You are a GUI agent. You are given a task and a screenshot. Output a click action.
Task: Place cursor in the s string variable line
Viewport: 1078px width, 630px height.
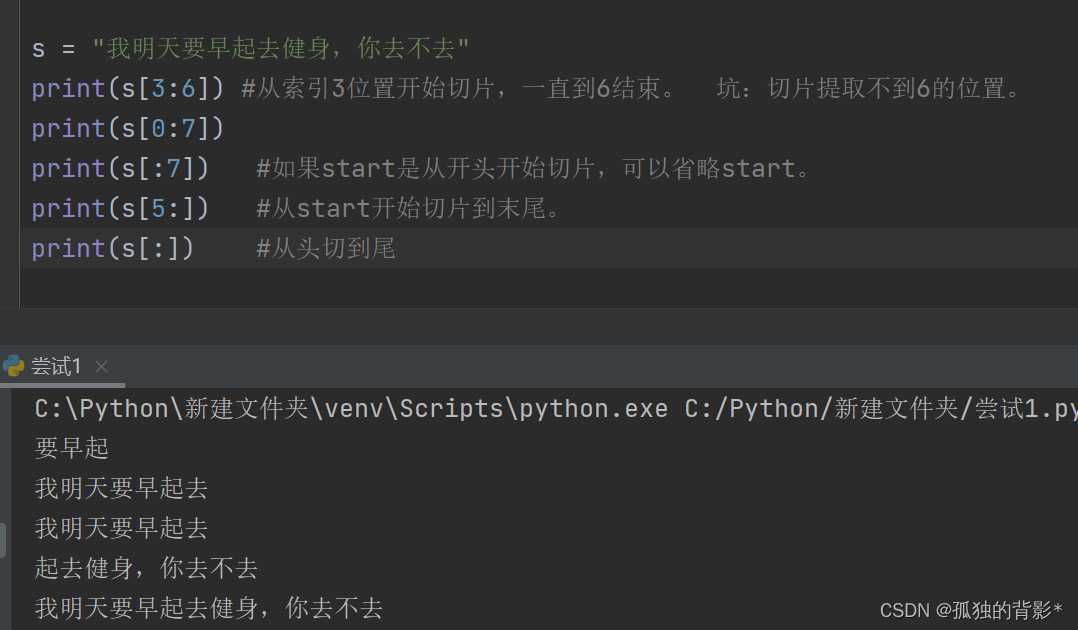(x=200, y=48)
